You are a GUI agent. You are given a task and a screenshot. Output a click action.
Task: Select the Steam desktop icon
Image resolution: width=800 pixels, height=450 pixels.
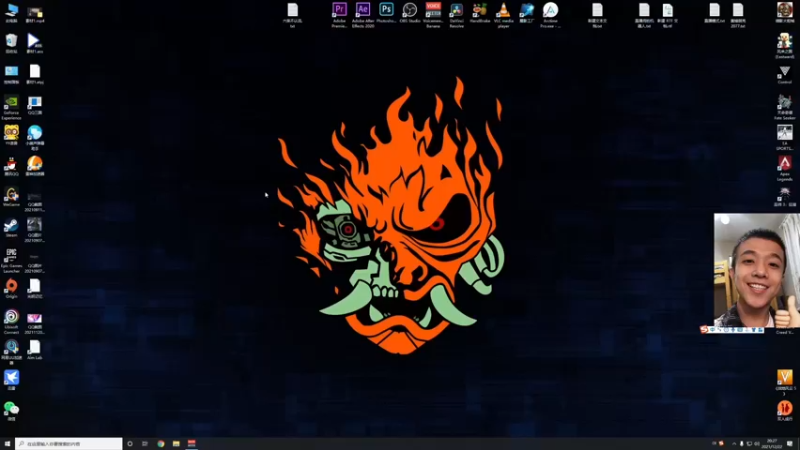coord(11,228)
